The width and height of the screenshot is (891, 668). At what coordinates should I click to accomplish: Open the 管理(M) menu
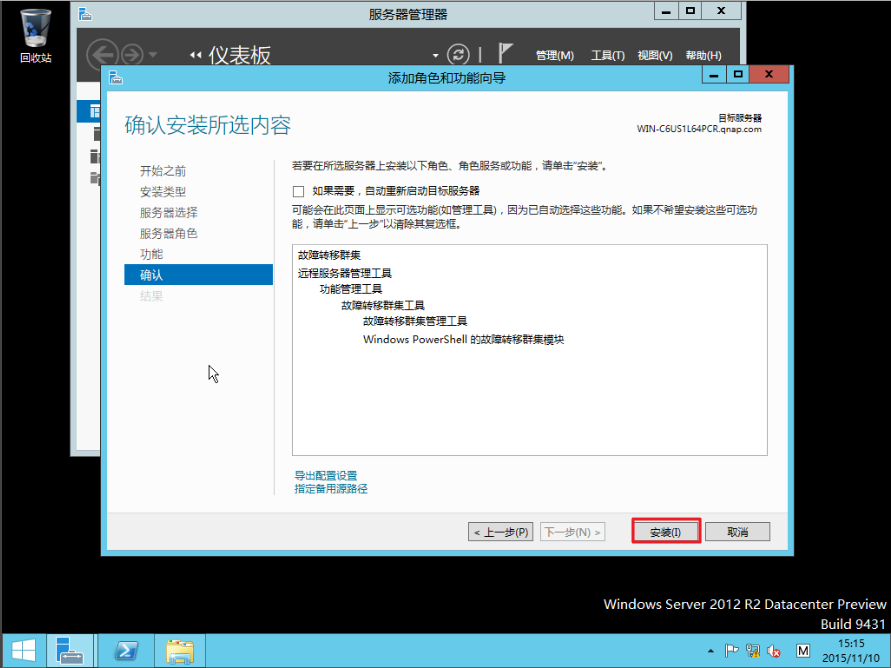(555, 56)
